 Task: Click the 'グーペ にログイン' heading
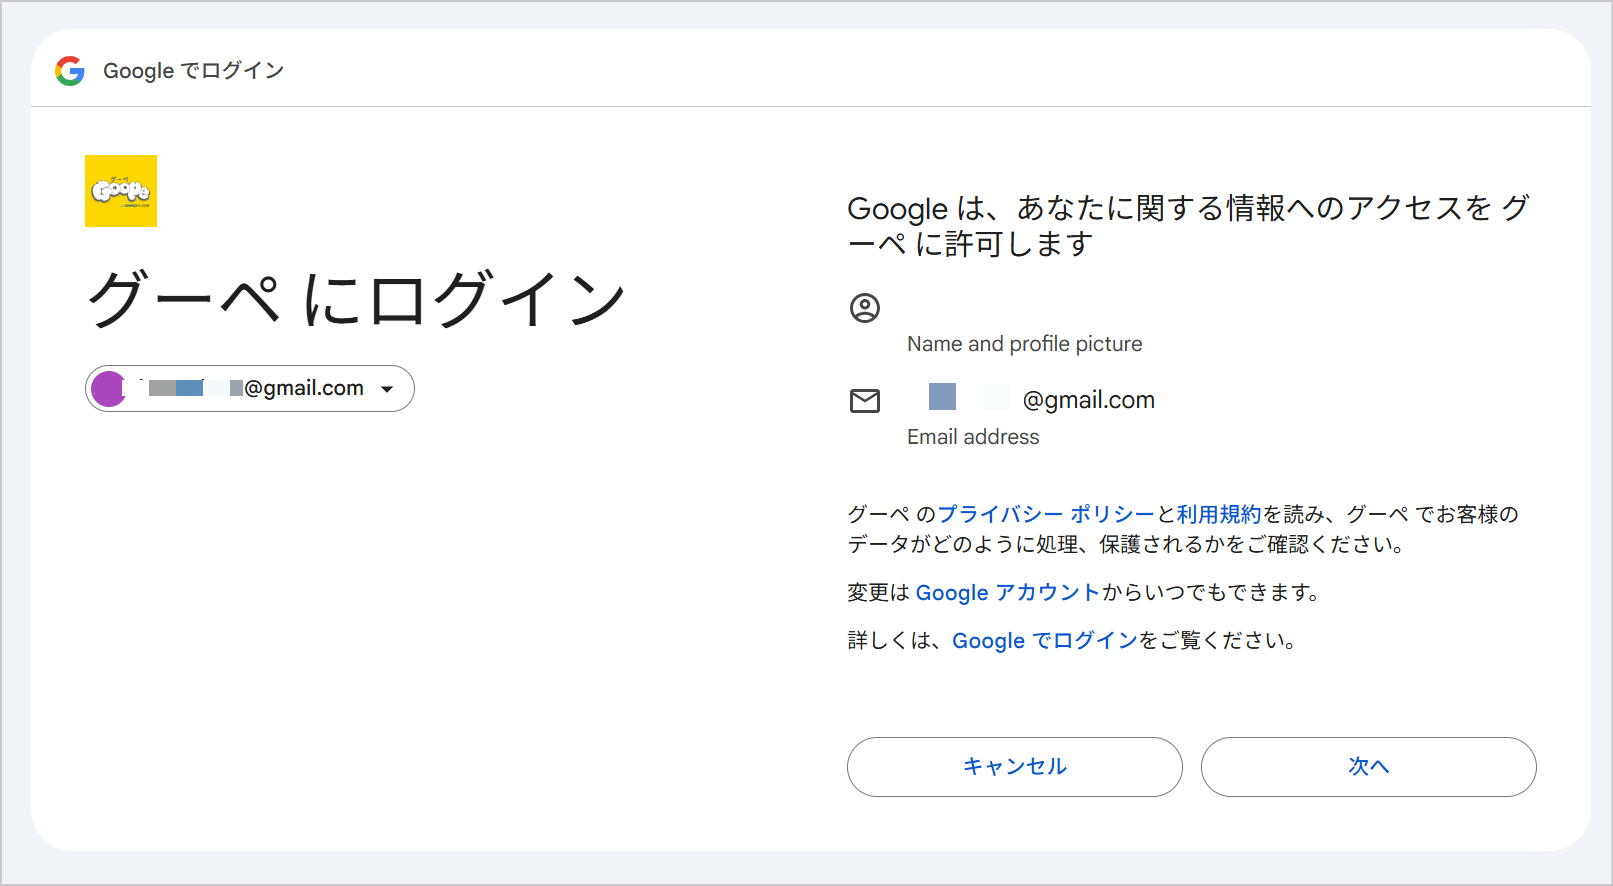tap(357, 299)
